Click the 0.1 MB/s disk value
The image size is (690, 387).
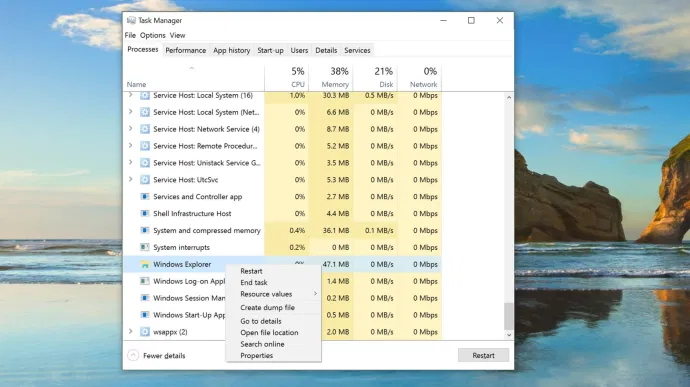pos(379,230)
